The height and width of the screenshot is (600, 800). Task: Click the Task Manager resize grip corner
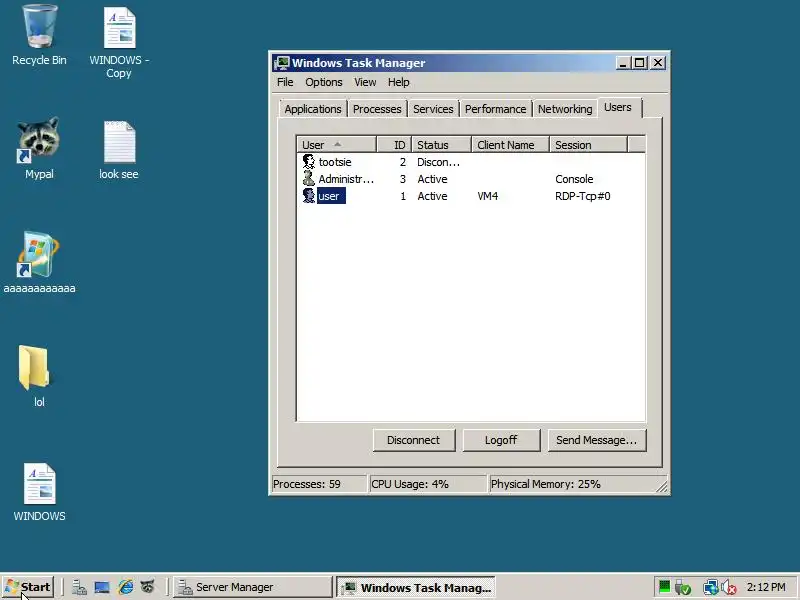tap(661, 487)
